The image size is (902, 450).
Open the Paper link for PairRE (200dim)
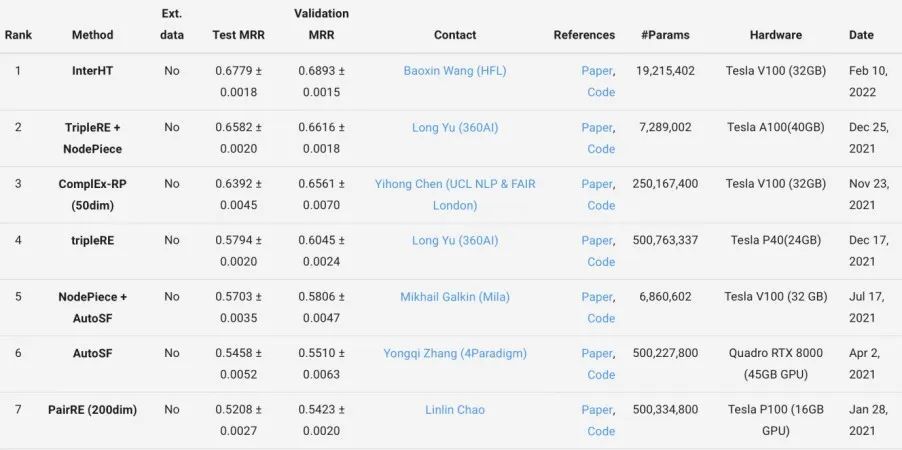pyautogui.click(x=597, y=409)
